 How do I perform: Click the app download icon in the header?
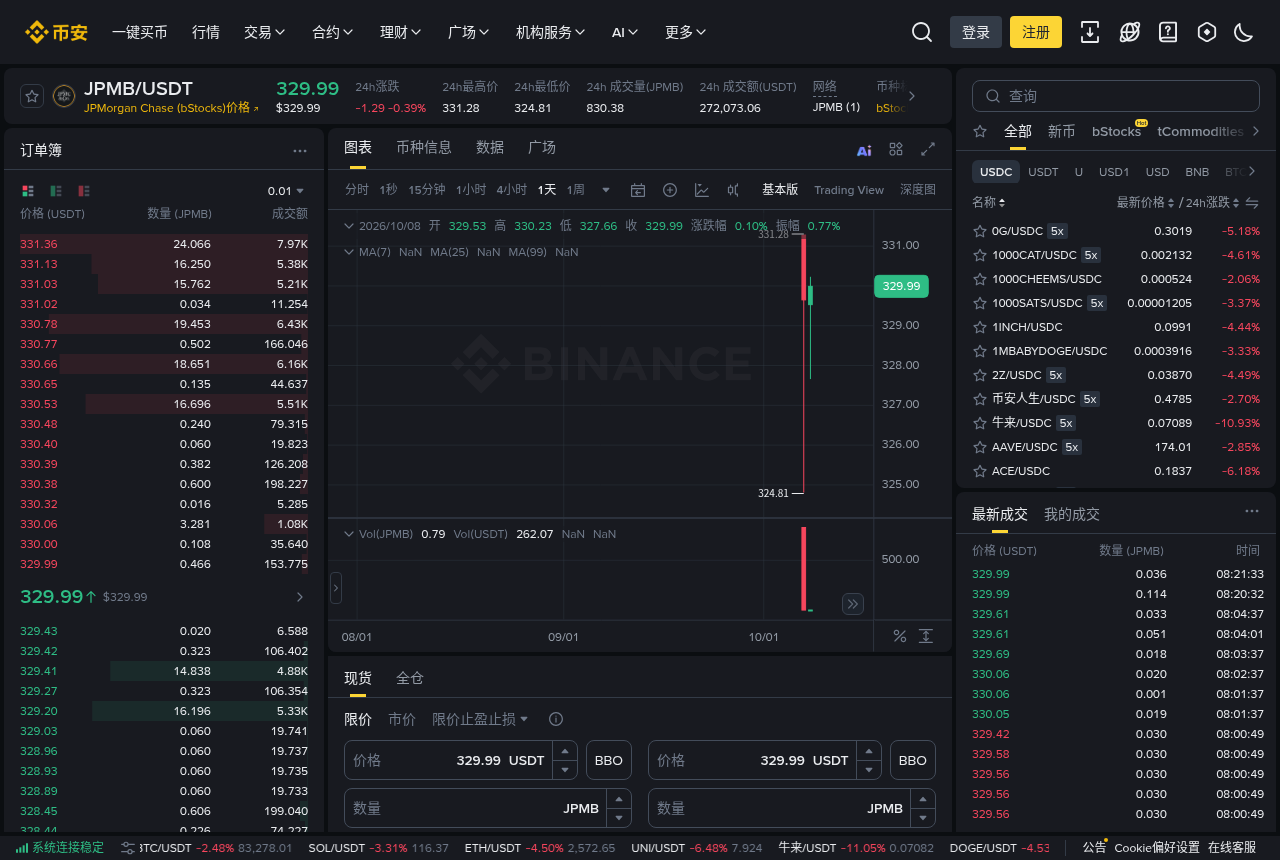pyautogui.click(x=1090, y=32)
